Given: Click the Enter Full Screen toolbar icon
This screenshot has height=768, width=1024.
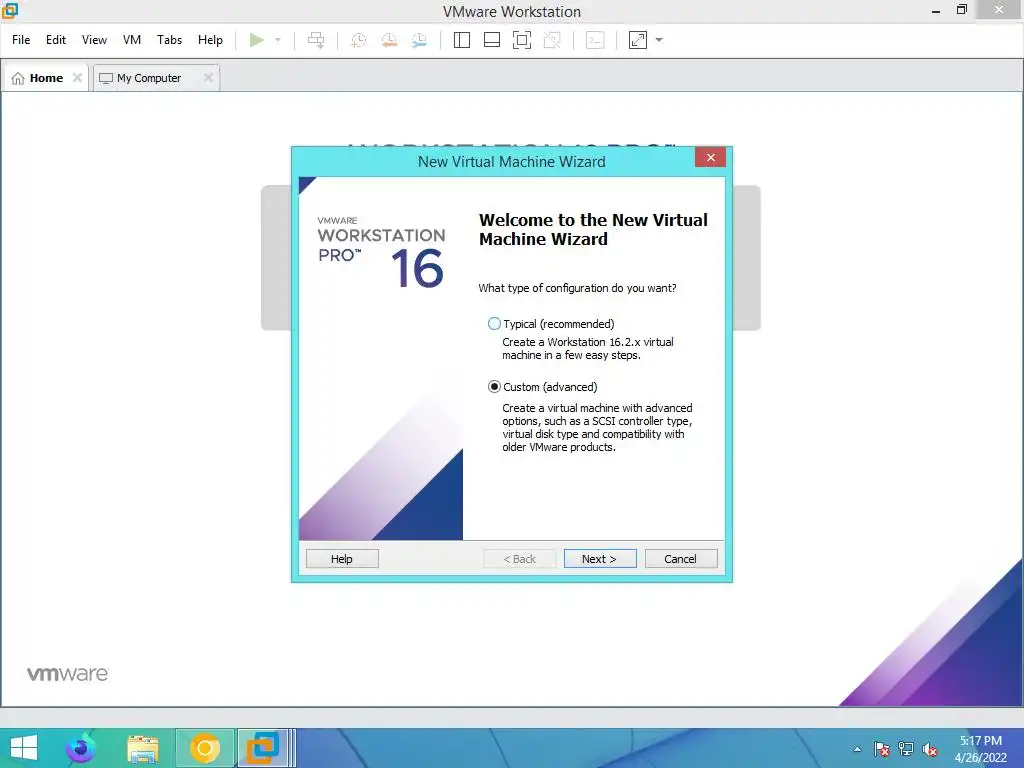Looking at the screenshot, I should click(x=522, y=40).
